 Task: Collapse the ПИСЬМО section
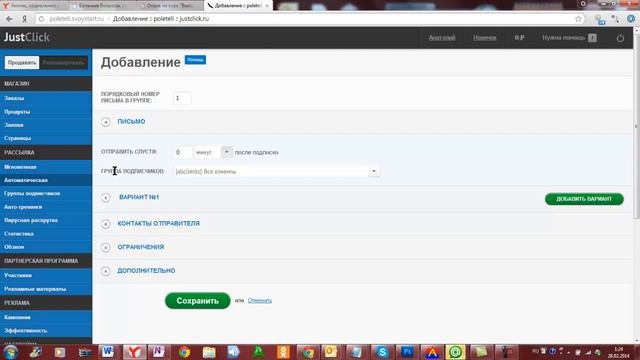coord(106,122)
